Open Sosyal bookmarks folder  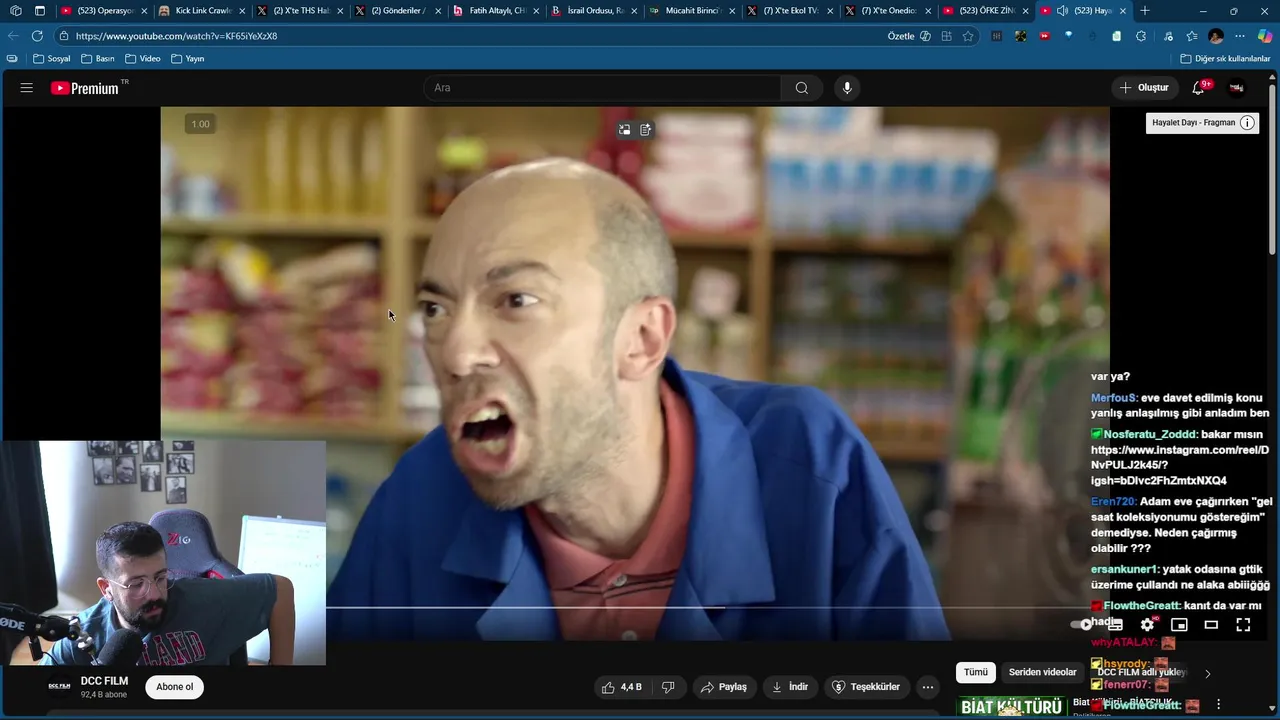point(52,59)
